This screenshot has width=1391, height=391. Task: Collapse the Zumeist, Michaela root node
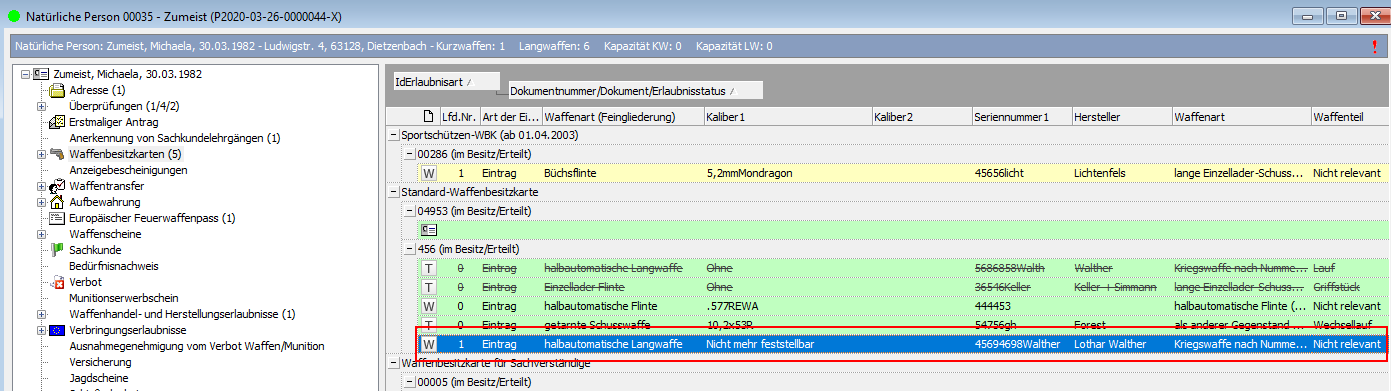pos(24,74)
